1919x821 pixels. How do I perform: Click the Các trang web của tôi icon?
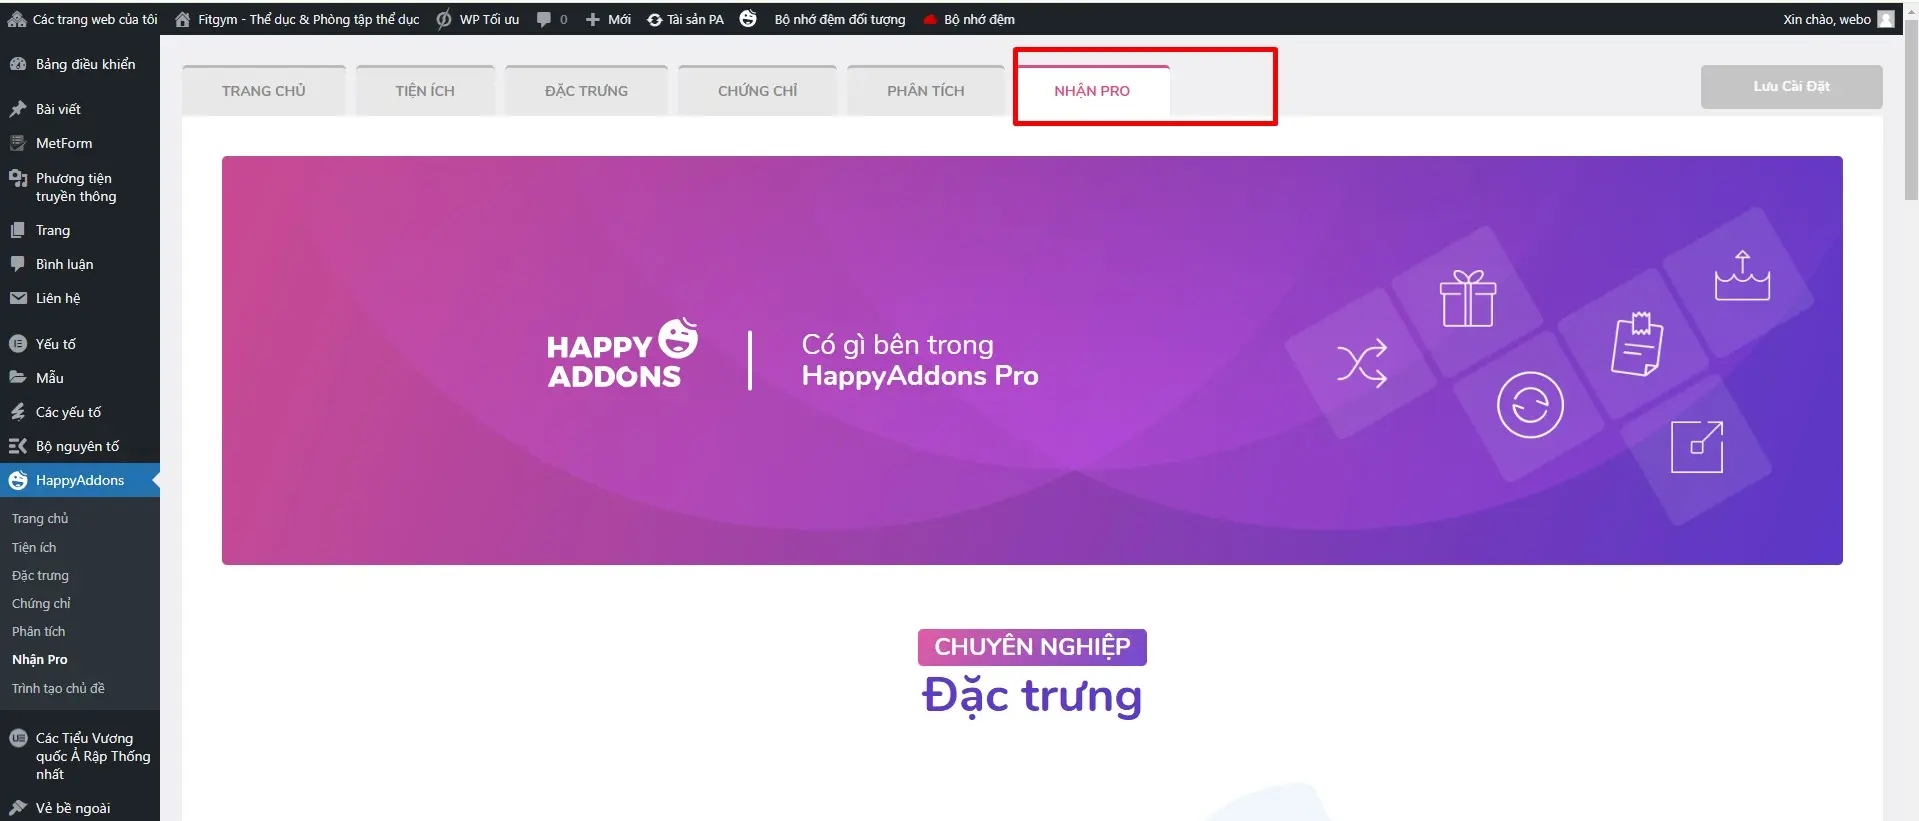[17, 19]
